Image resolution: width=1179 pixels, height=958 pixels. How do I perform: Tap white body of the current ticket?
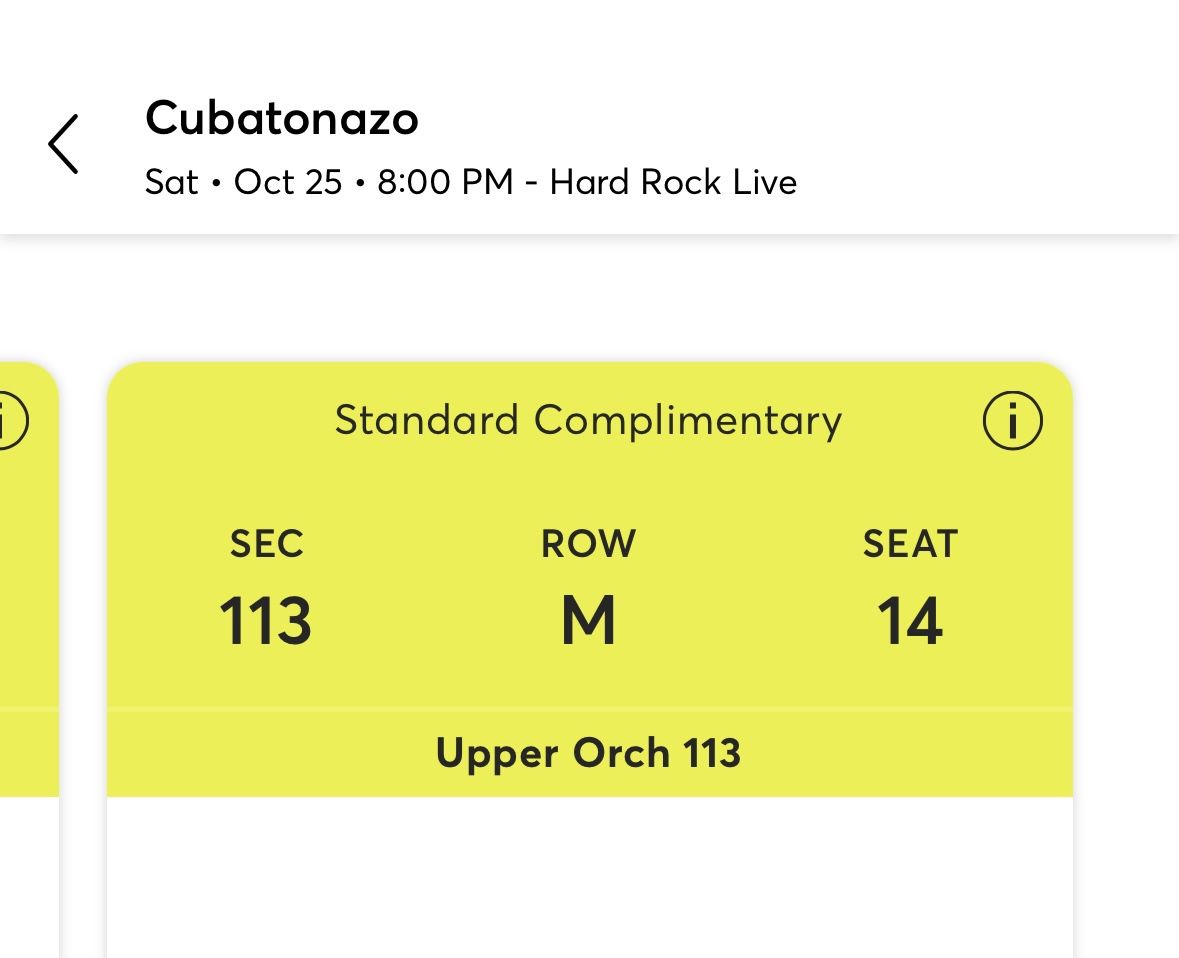point(588,880)
